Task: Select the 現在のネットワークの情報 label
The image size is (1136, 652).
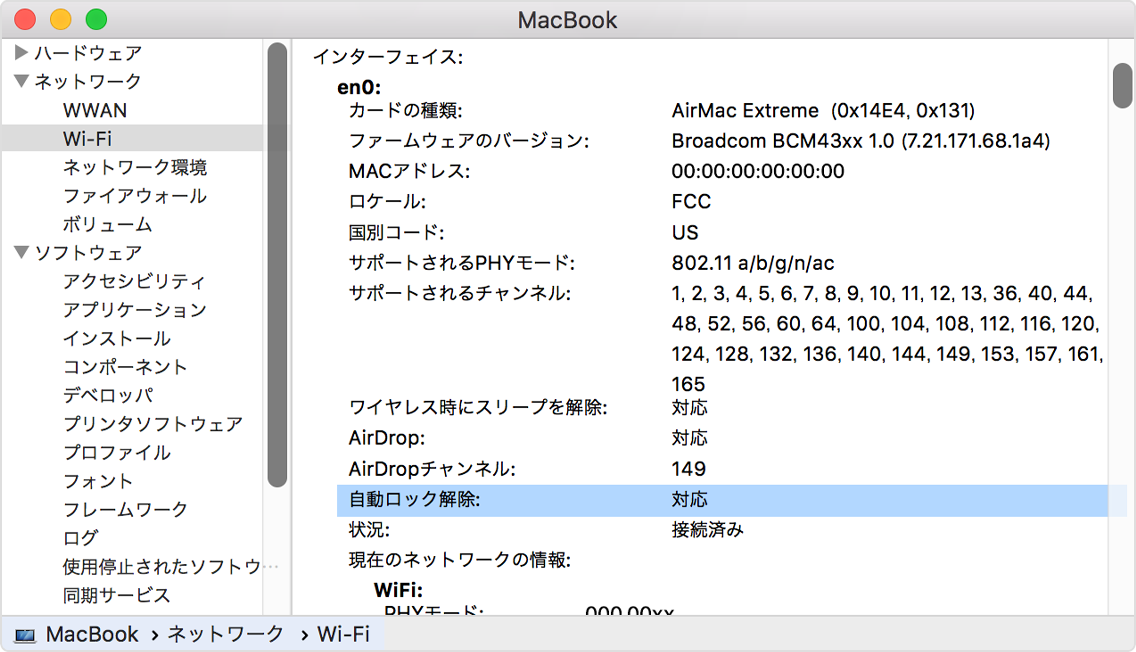Action: pos(460,560)
